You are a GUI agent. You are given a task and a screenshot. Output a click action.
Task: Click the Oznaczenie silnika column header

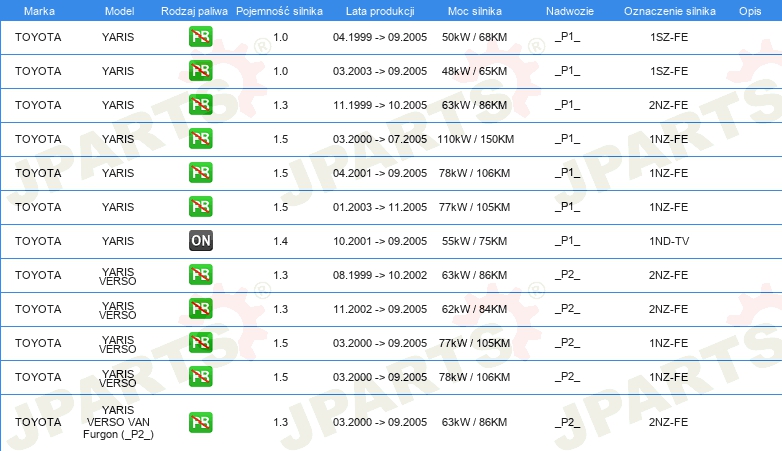669,11
